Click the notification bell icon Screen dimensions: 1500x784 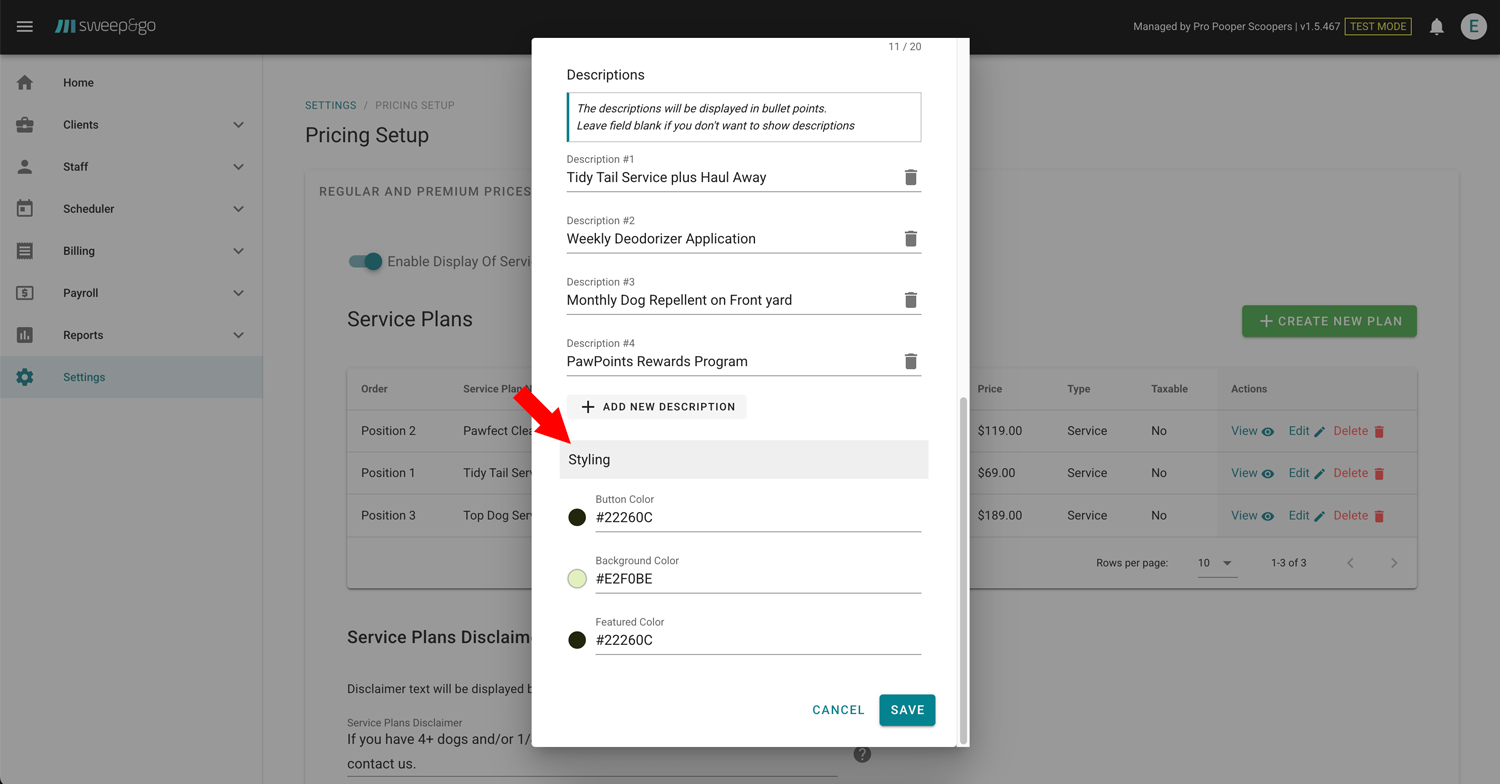[1436, 26]
